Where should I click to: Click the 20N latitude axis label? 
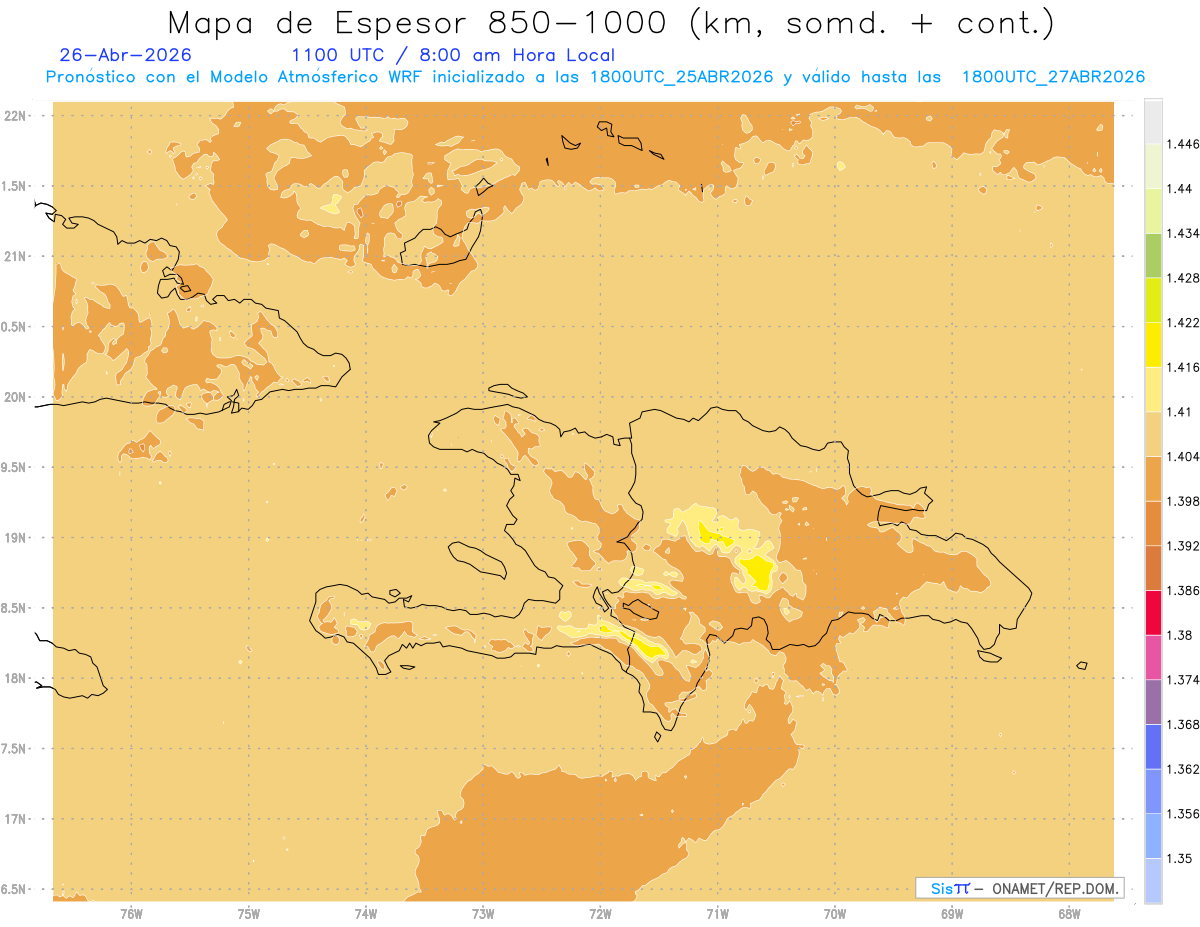17,397
